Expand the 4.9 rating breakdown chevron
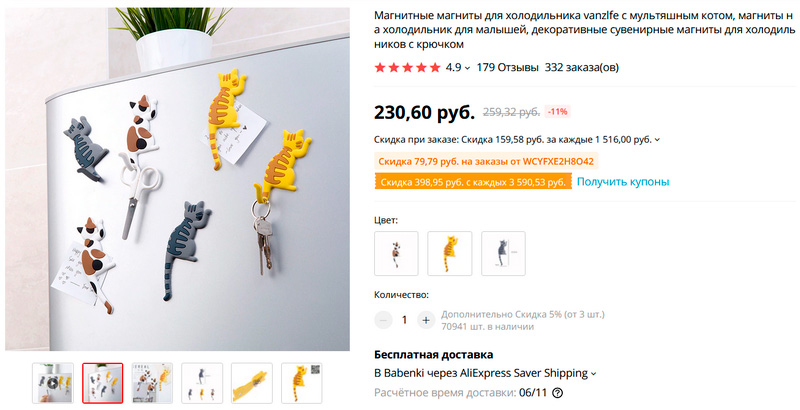Viewport: 800px width, 410px height. pyautogui.click(x=466, y=68)
